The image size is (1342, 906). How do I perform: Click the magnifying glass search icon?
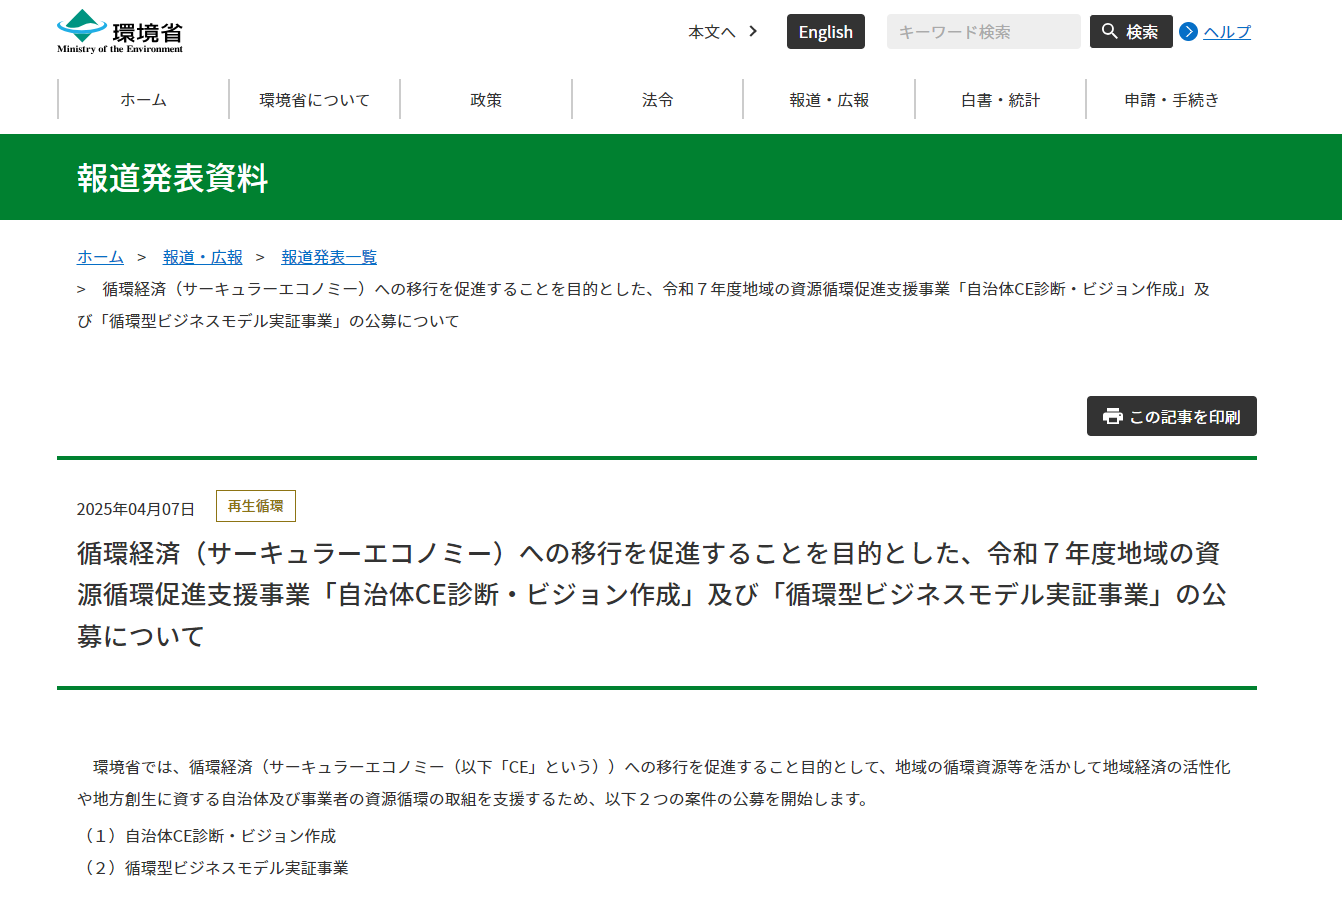[x=1110, y=32]
